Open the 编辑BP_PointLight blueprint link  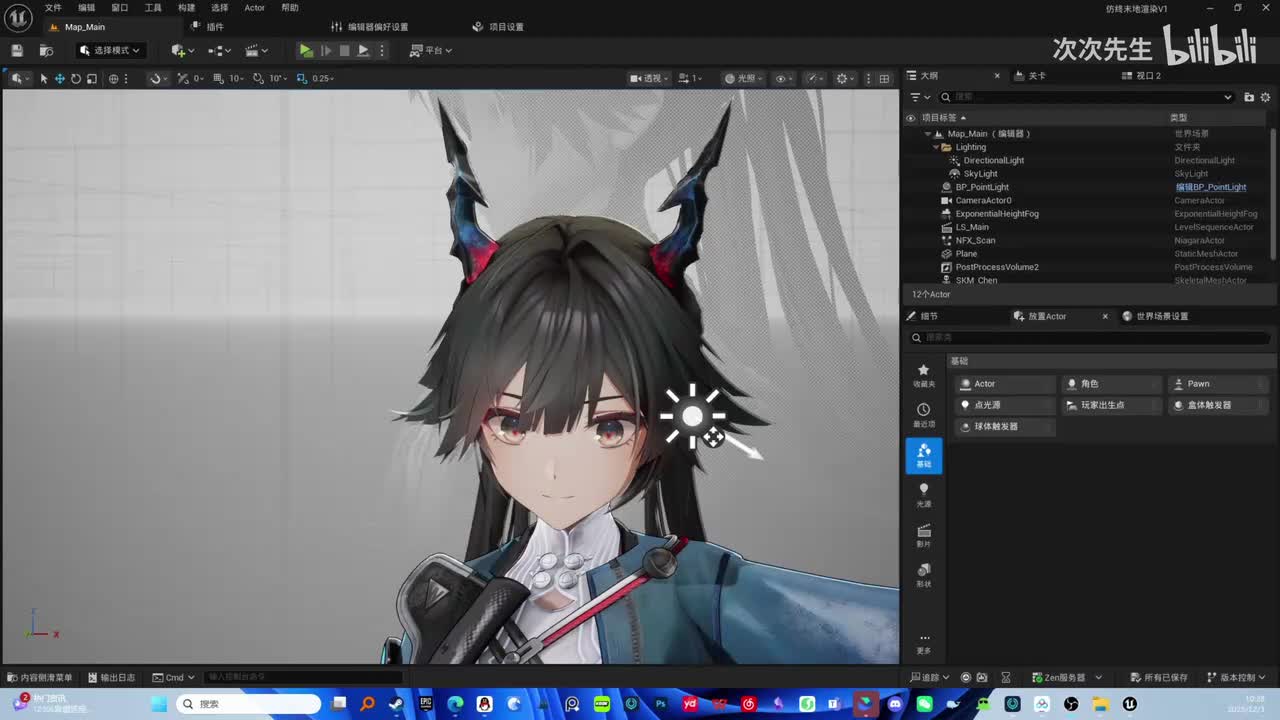coord(1210,187)
